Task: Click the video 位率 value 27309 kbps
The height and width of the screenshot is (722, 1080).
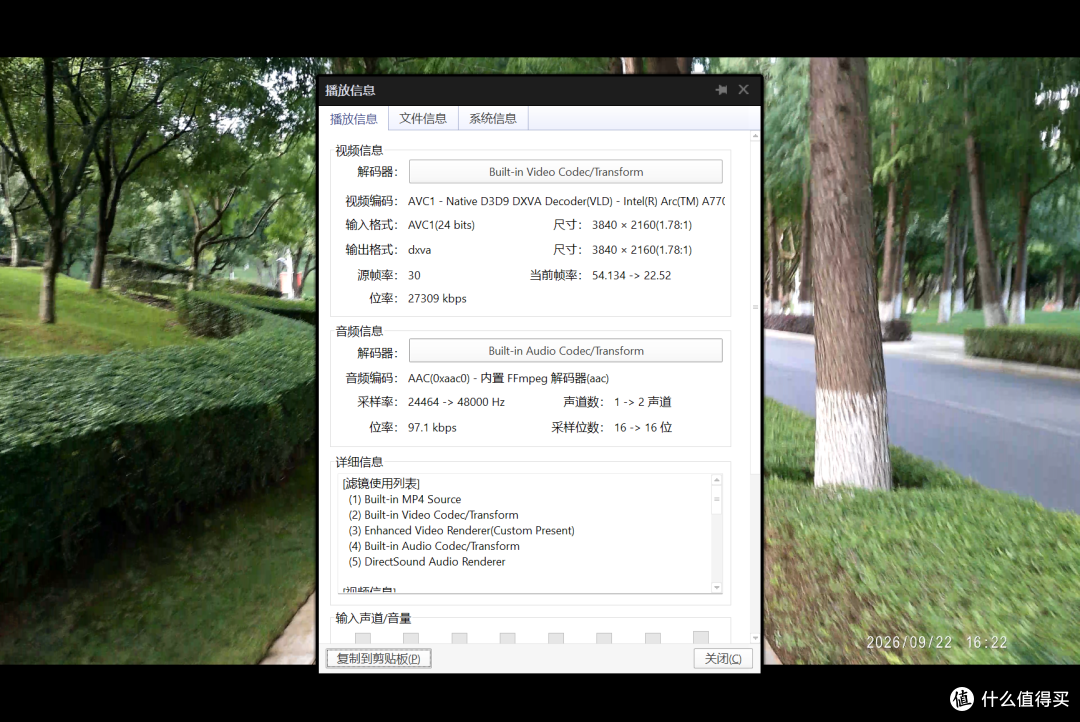Action: click(437, 298)
